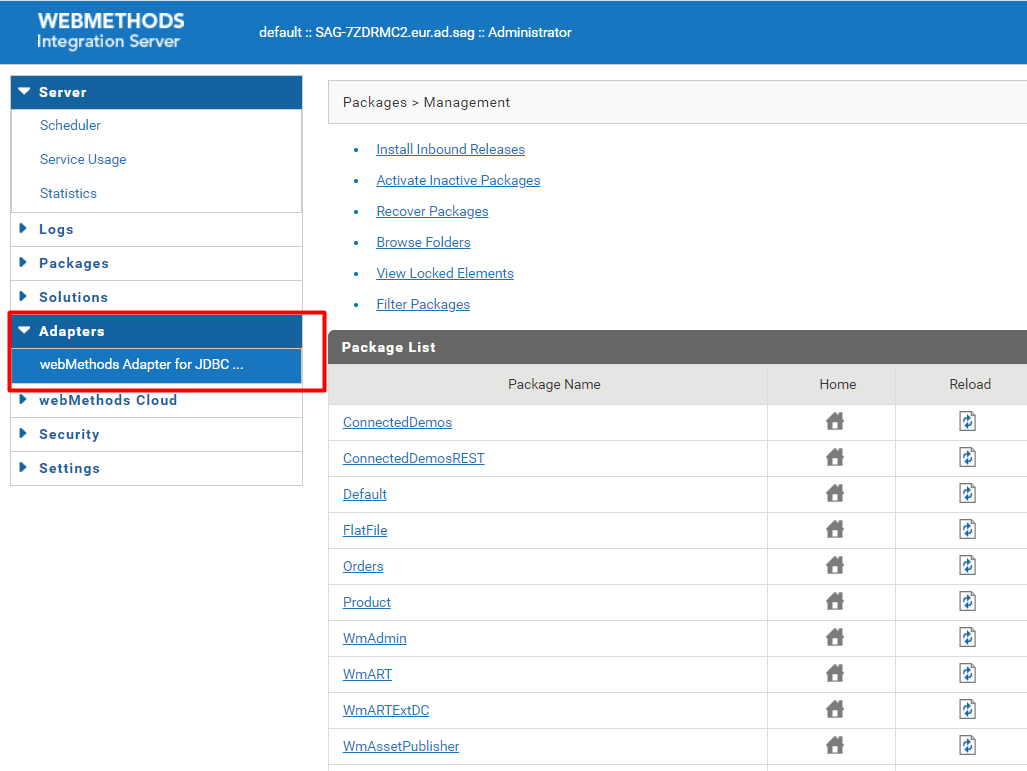Reload the WmARTExtDC package

967,709
